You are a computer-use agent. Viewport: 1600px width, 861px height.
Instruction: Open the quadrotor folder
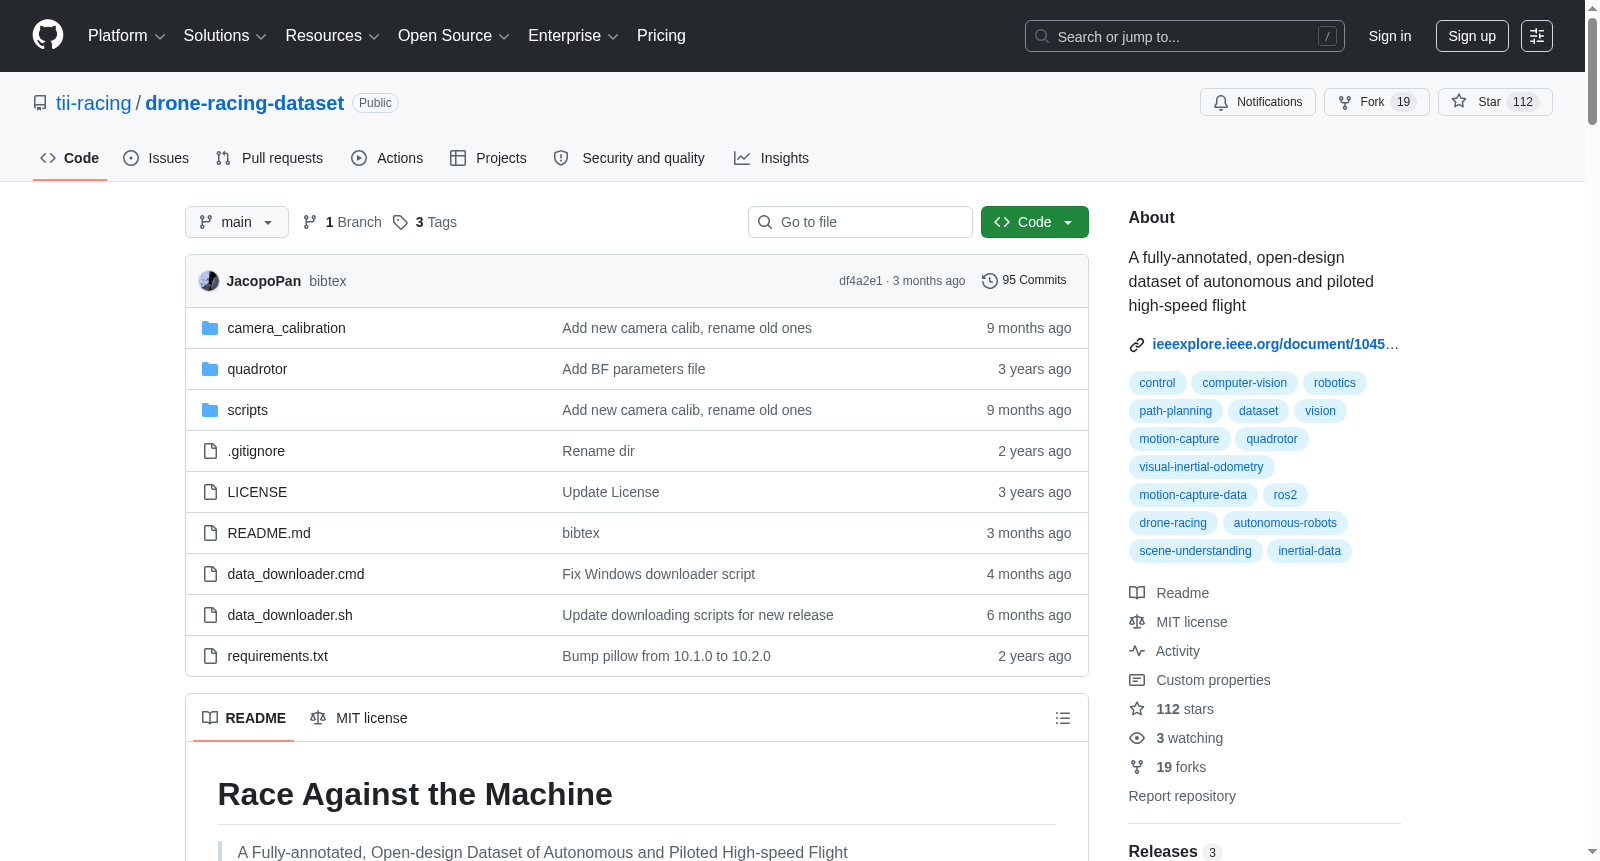257,369
